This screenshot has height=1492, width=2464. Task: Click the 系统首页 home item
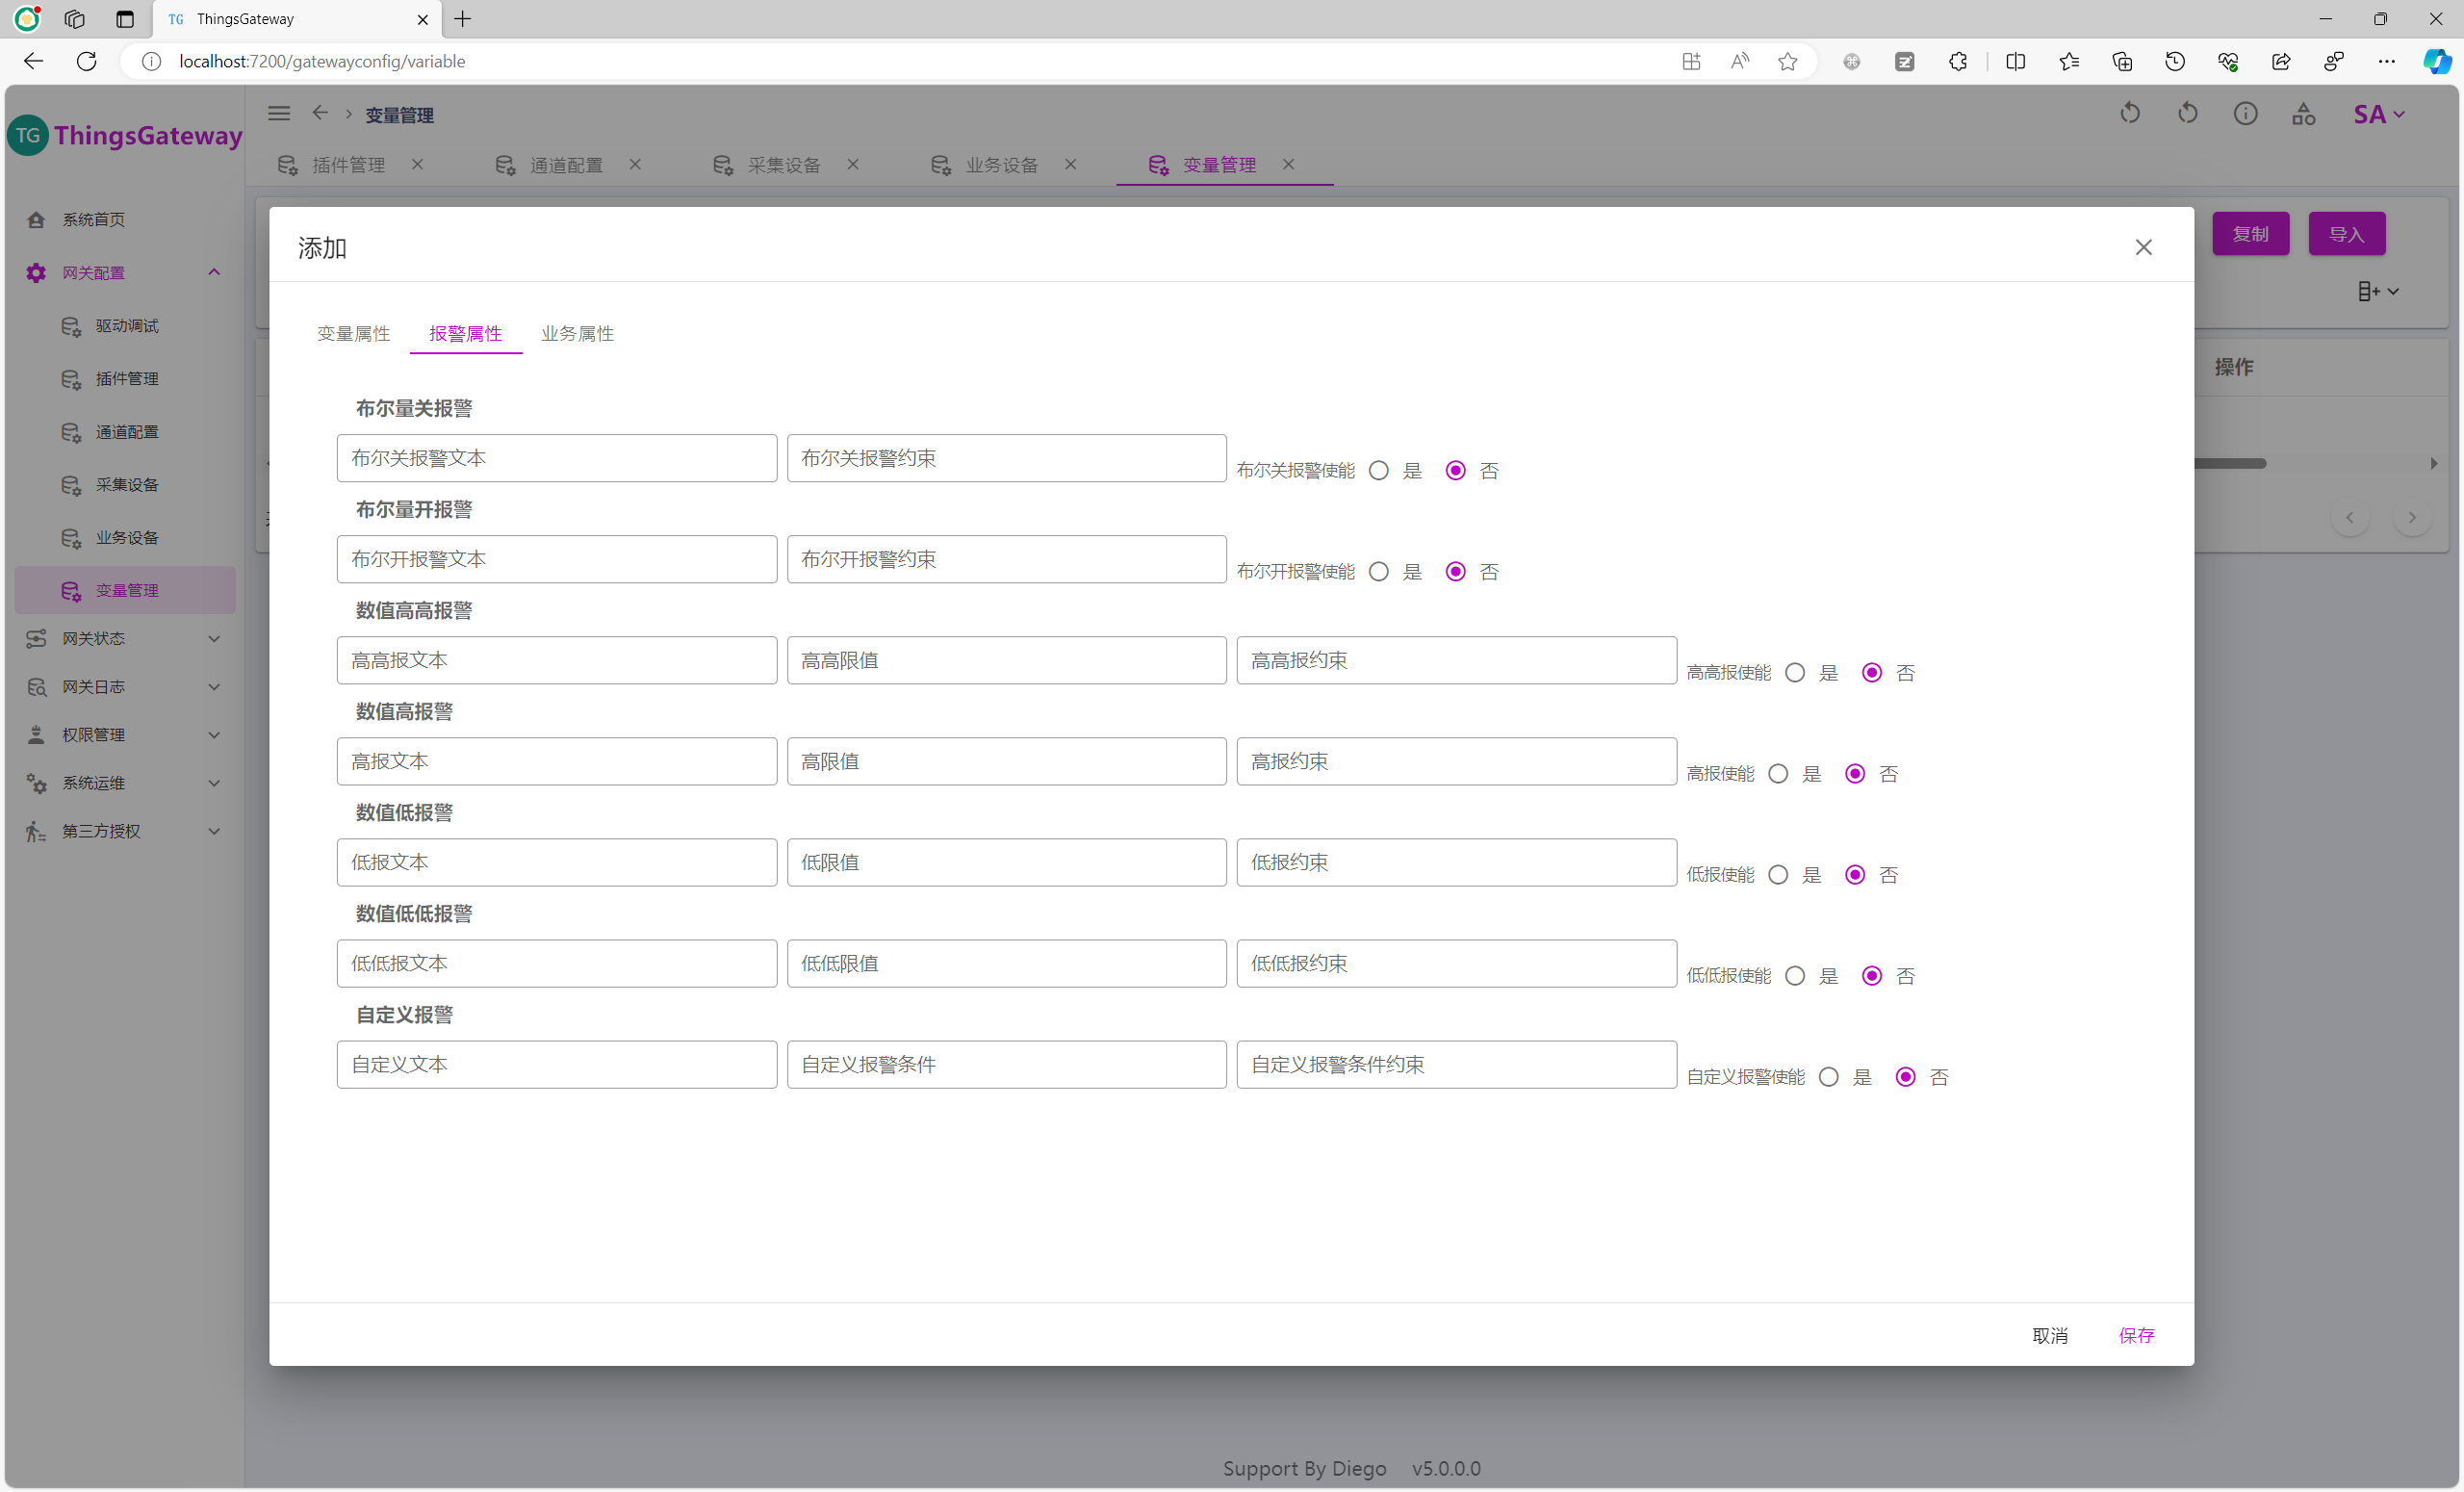[93, 219]
